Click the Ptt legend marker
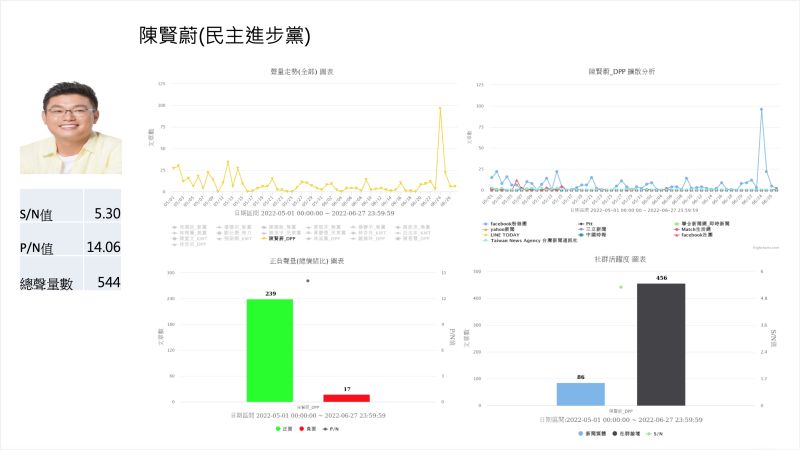The height and width of the screenshot is (450, 800). coord(578,224)
